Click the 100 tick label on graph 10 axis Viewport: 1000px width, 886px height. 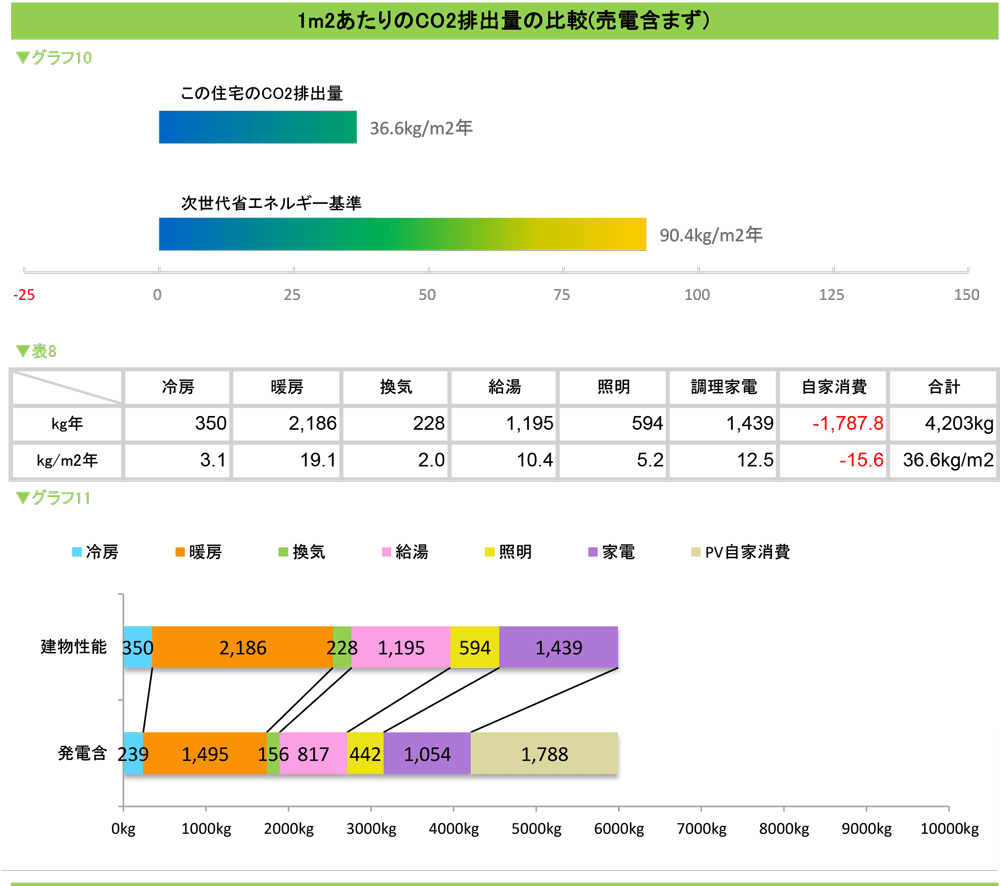pos(697,295)
